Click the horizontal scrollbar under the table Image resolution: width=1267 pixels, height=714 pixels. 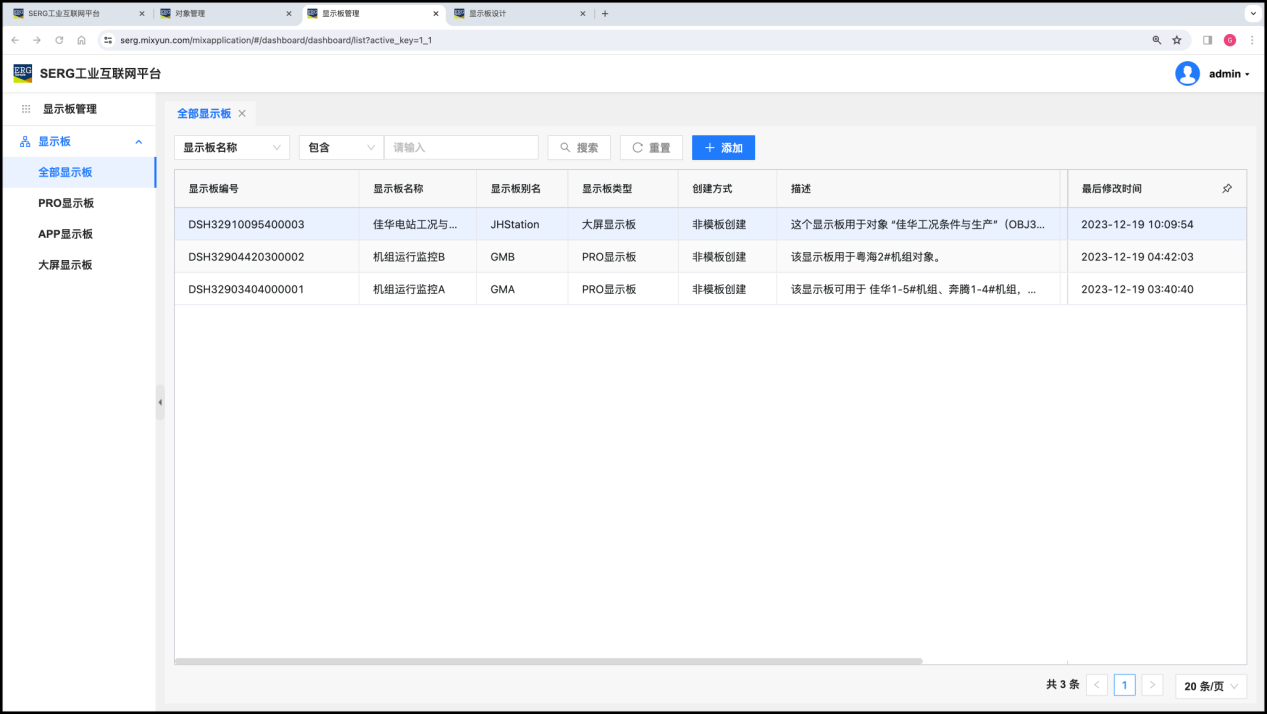[x=548, y=661]
